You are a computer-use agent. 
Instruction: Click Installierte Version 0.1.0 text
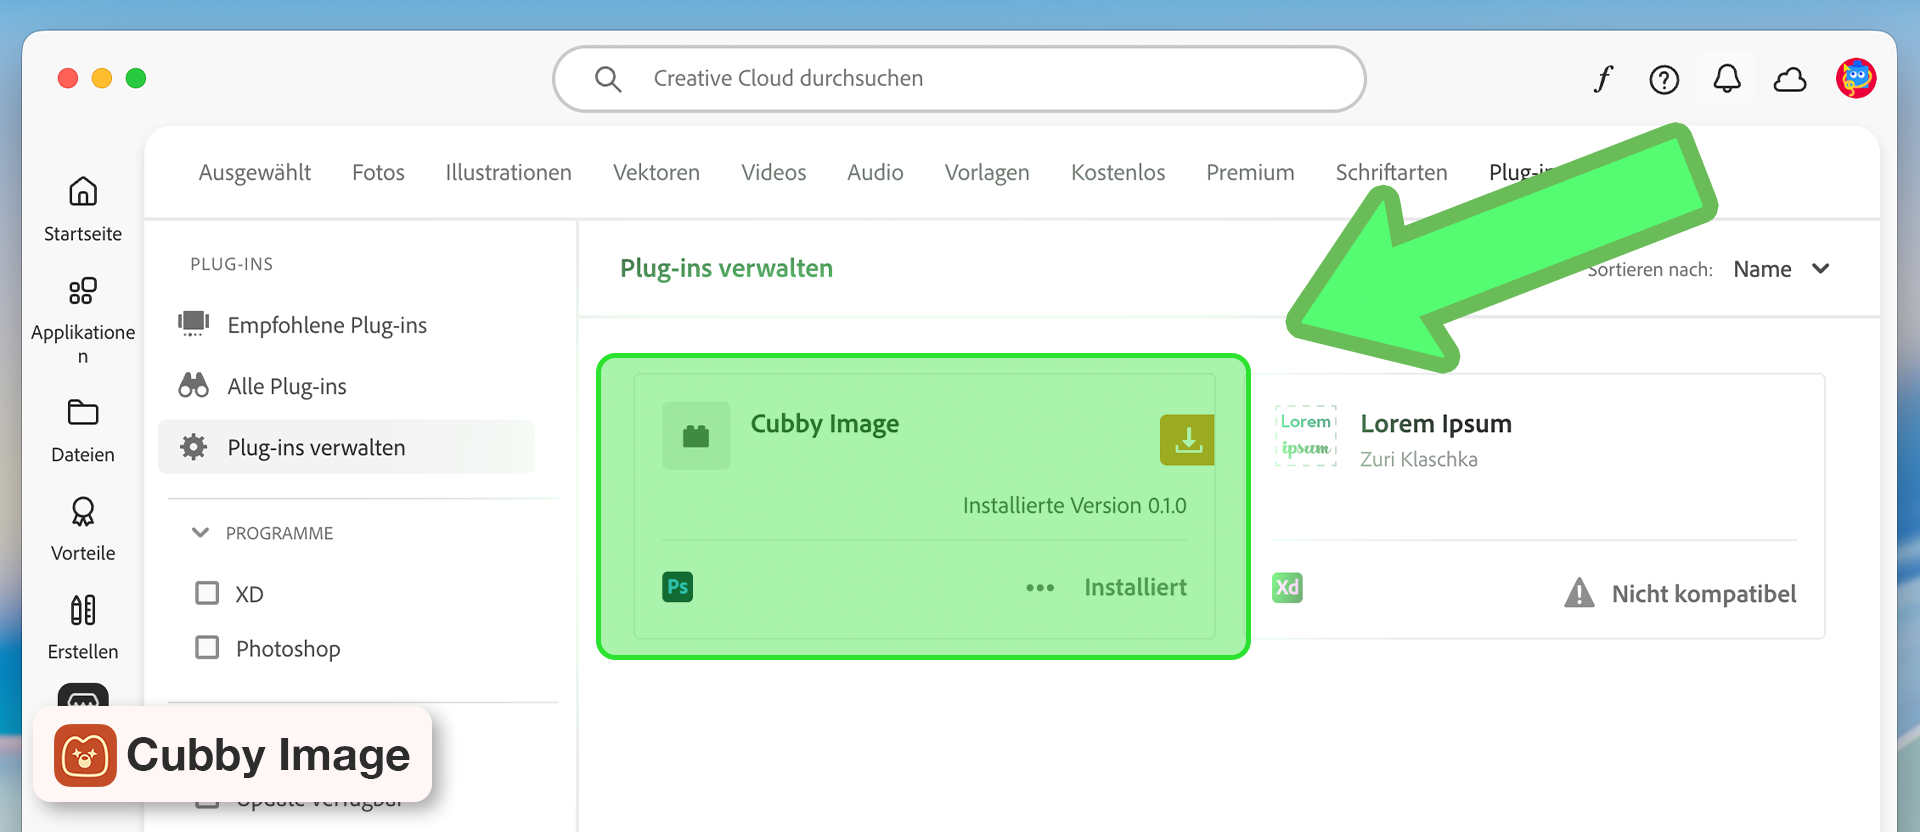coord(1074,505)
